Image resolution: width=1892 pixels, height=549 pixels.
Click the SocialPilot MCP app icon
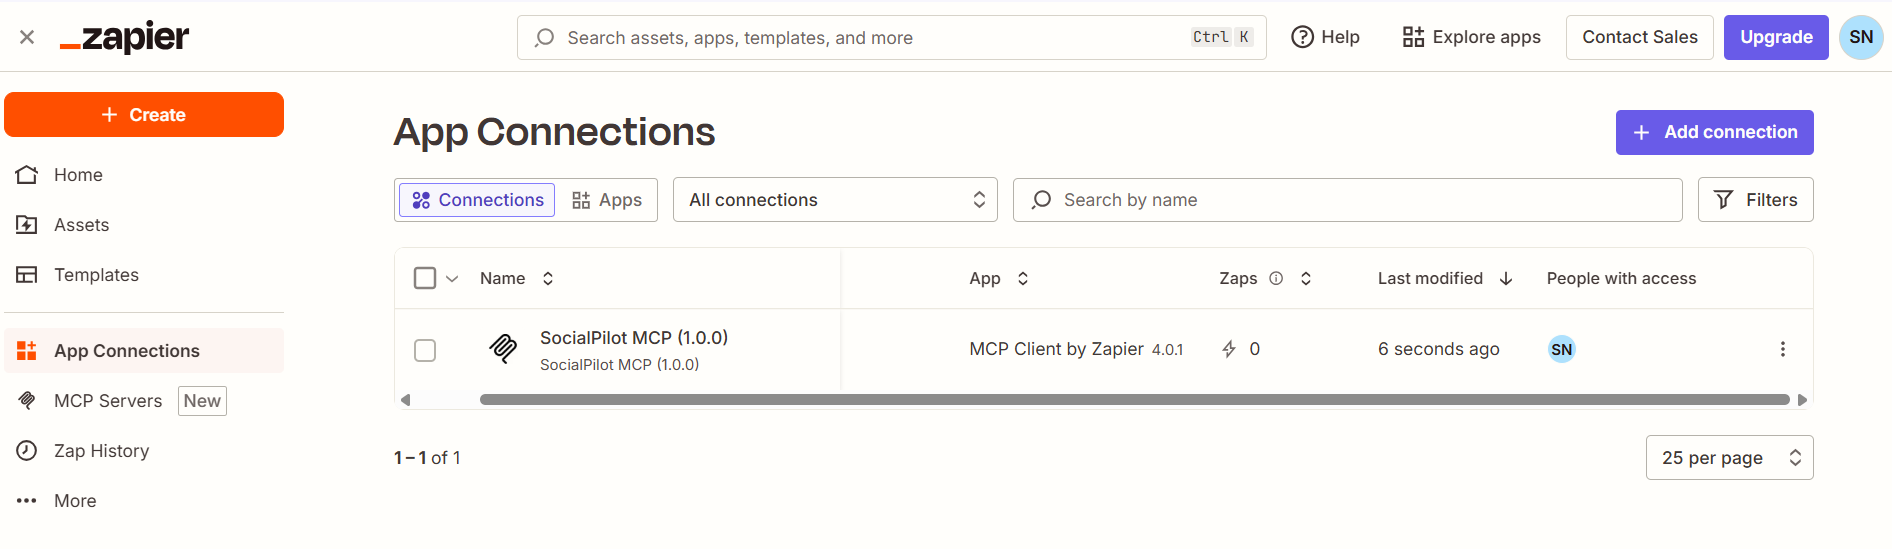503,349
